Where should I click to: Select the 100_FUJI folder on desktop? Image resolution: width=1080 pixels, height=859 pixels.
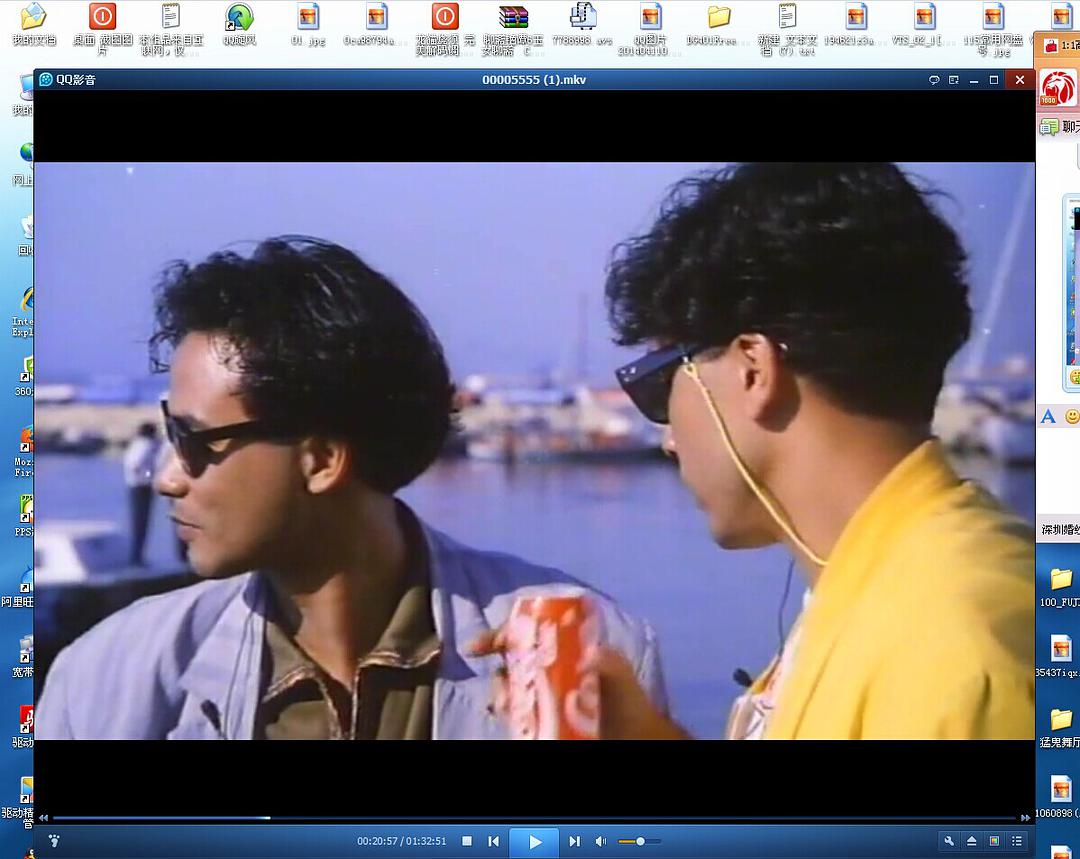click(1060, 588)
